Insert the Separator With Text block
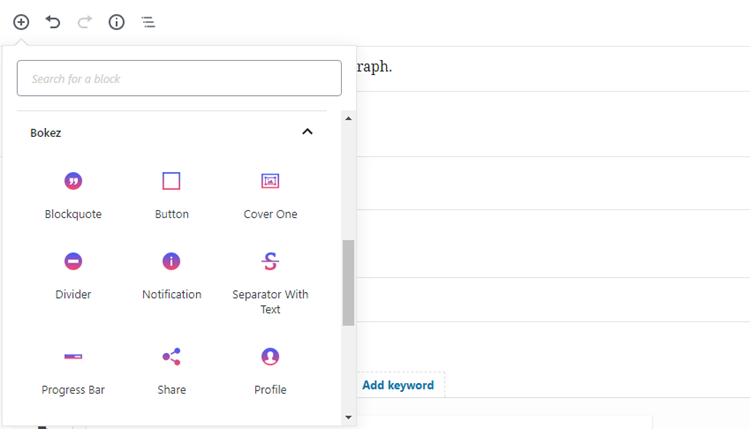This screenshot has height=429, width=750. pyautogui.click(x=270, y=284)
